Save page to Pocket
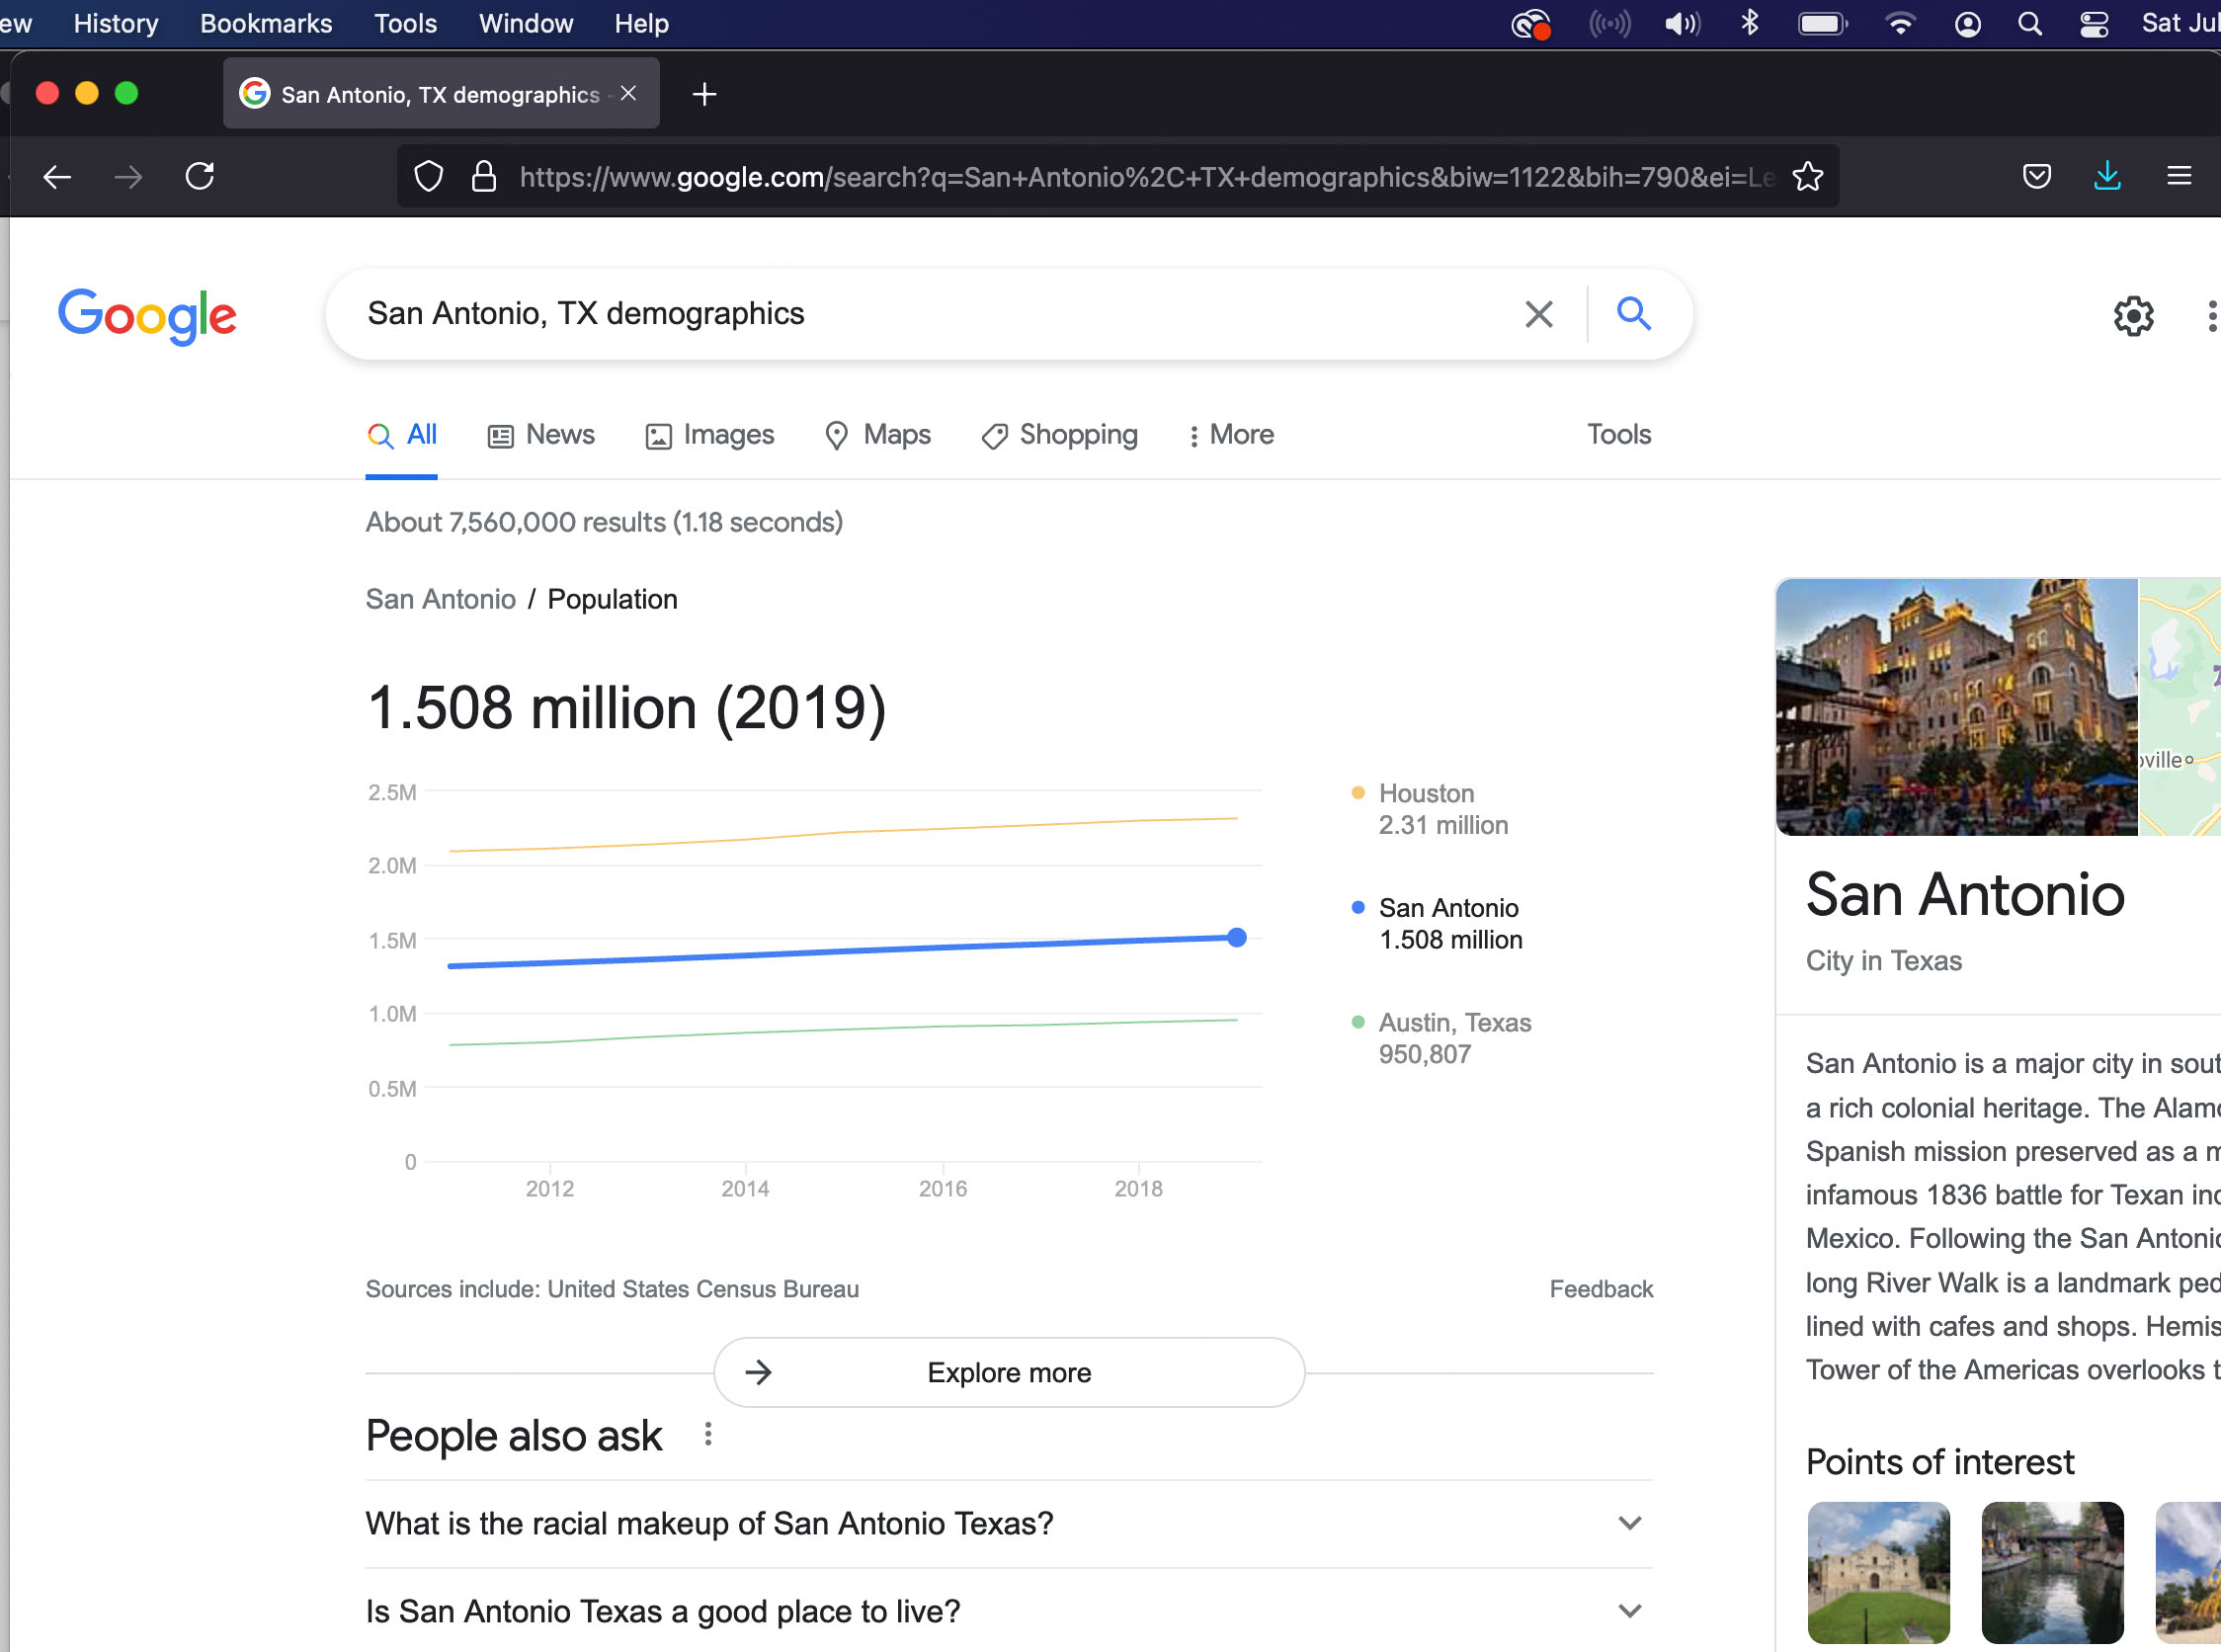The width and height of the screenshot is (2221, 1652). click(2037, 177)
